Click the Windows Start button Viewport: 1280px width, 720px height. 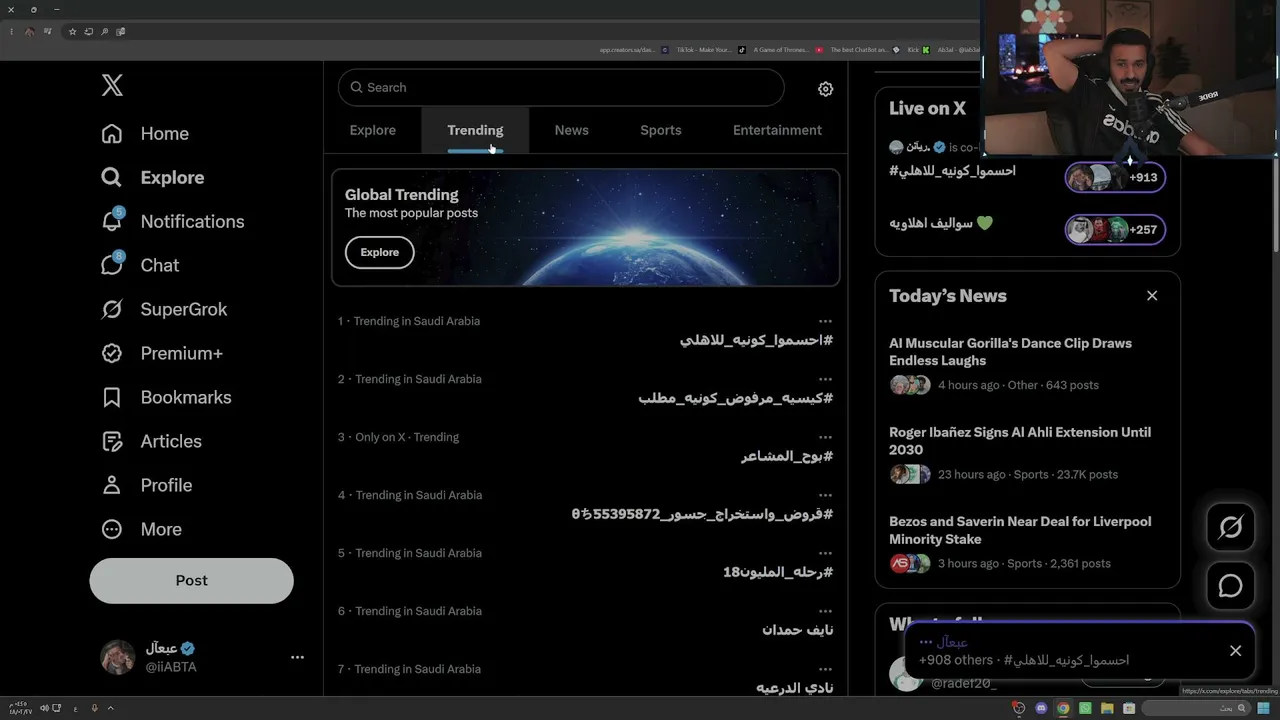[1265, 708]
